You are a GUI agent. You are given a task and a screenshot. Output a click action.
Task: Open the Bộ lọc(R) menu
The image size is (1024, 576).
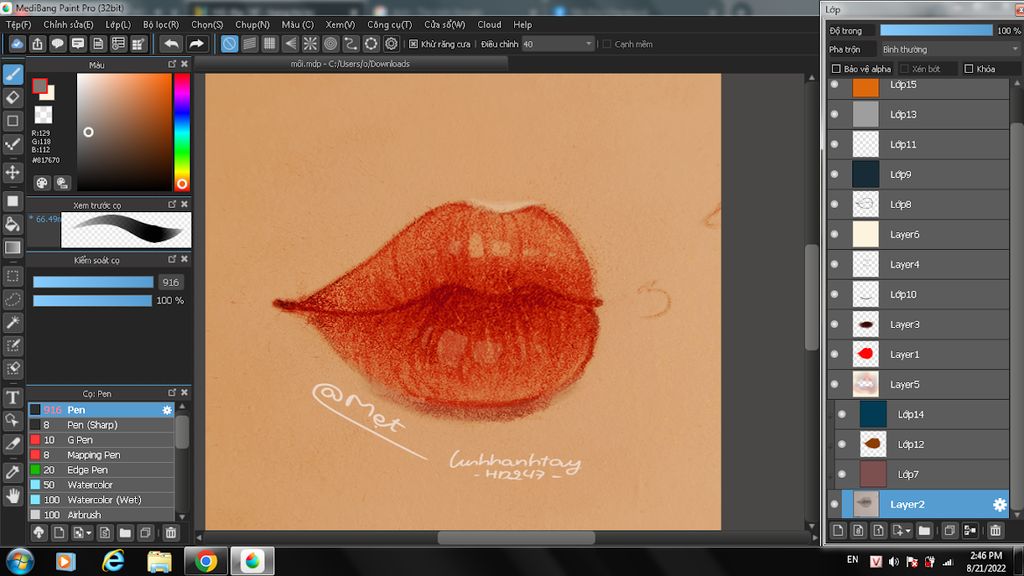[x=160, y=24]
